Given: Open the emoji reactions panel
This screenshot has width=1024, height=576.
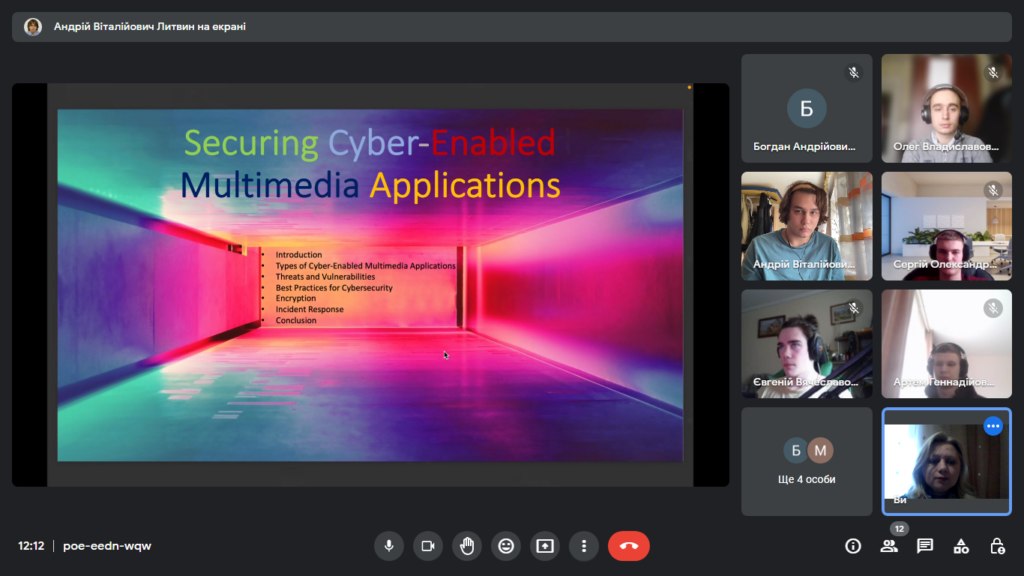Looking at the screenshot, I should coord(506,546).
